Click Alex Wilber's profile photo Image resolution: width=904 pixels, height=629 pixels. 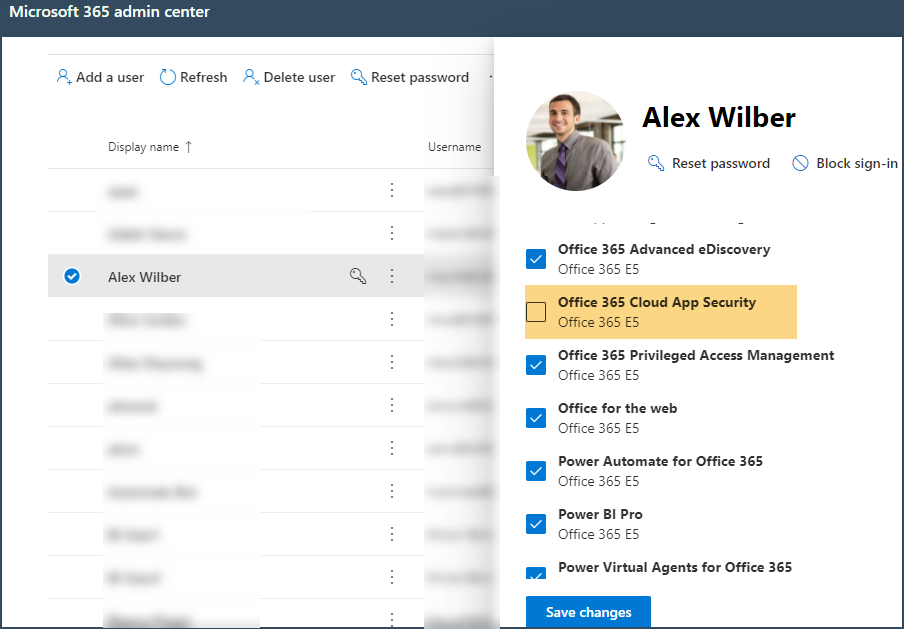point(575,141)
